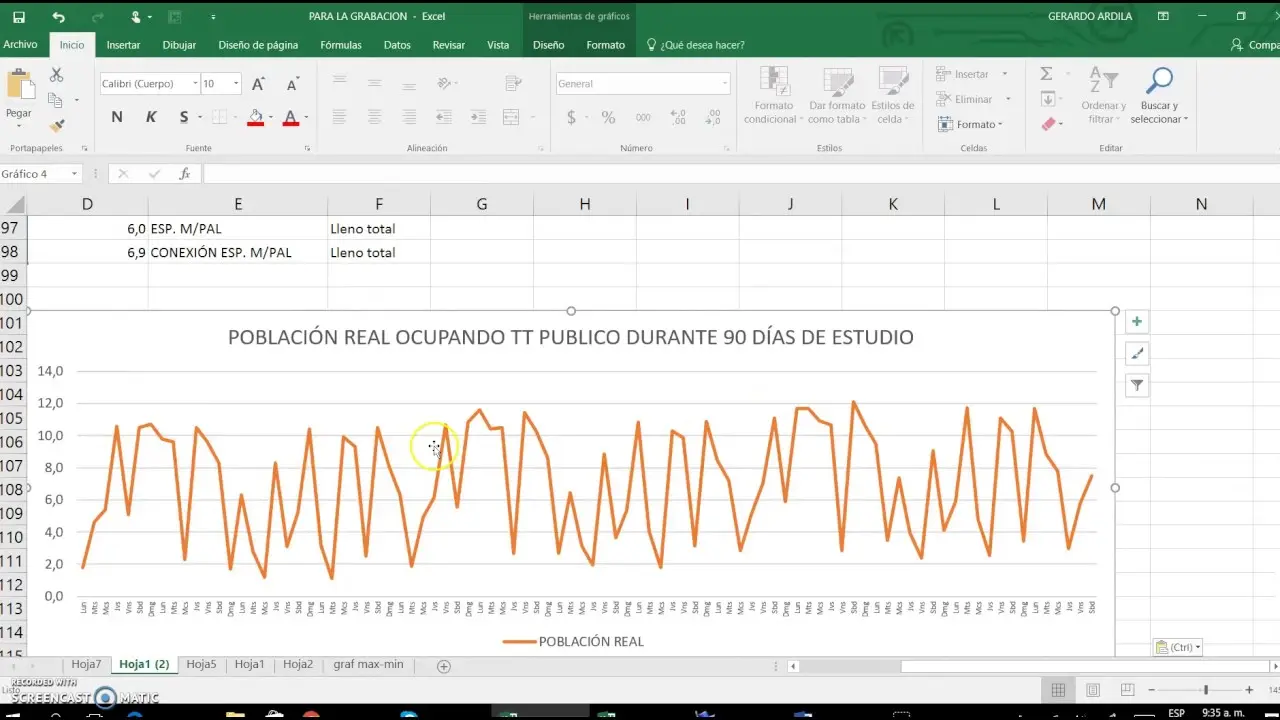This screenshot has width=1280, height=720.
Task: Toggle chart styles with the brush button
Action: click(x=1136, y=353)
